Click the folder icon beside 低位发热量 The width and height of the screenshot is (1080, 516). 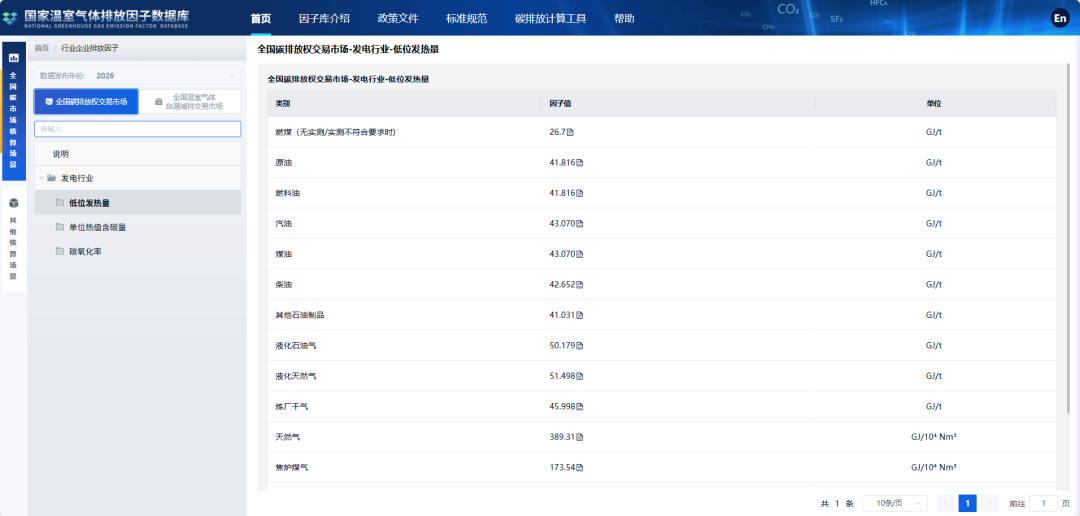pos(60,203)
